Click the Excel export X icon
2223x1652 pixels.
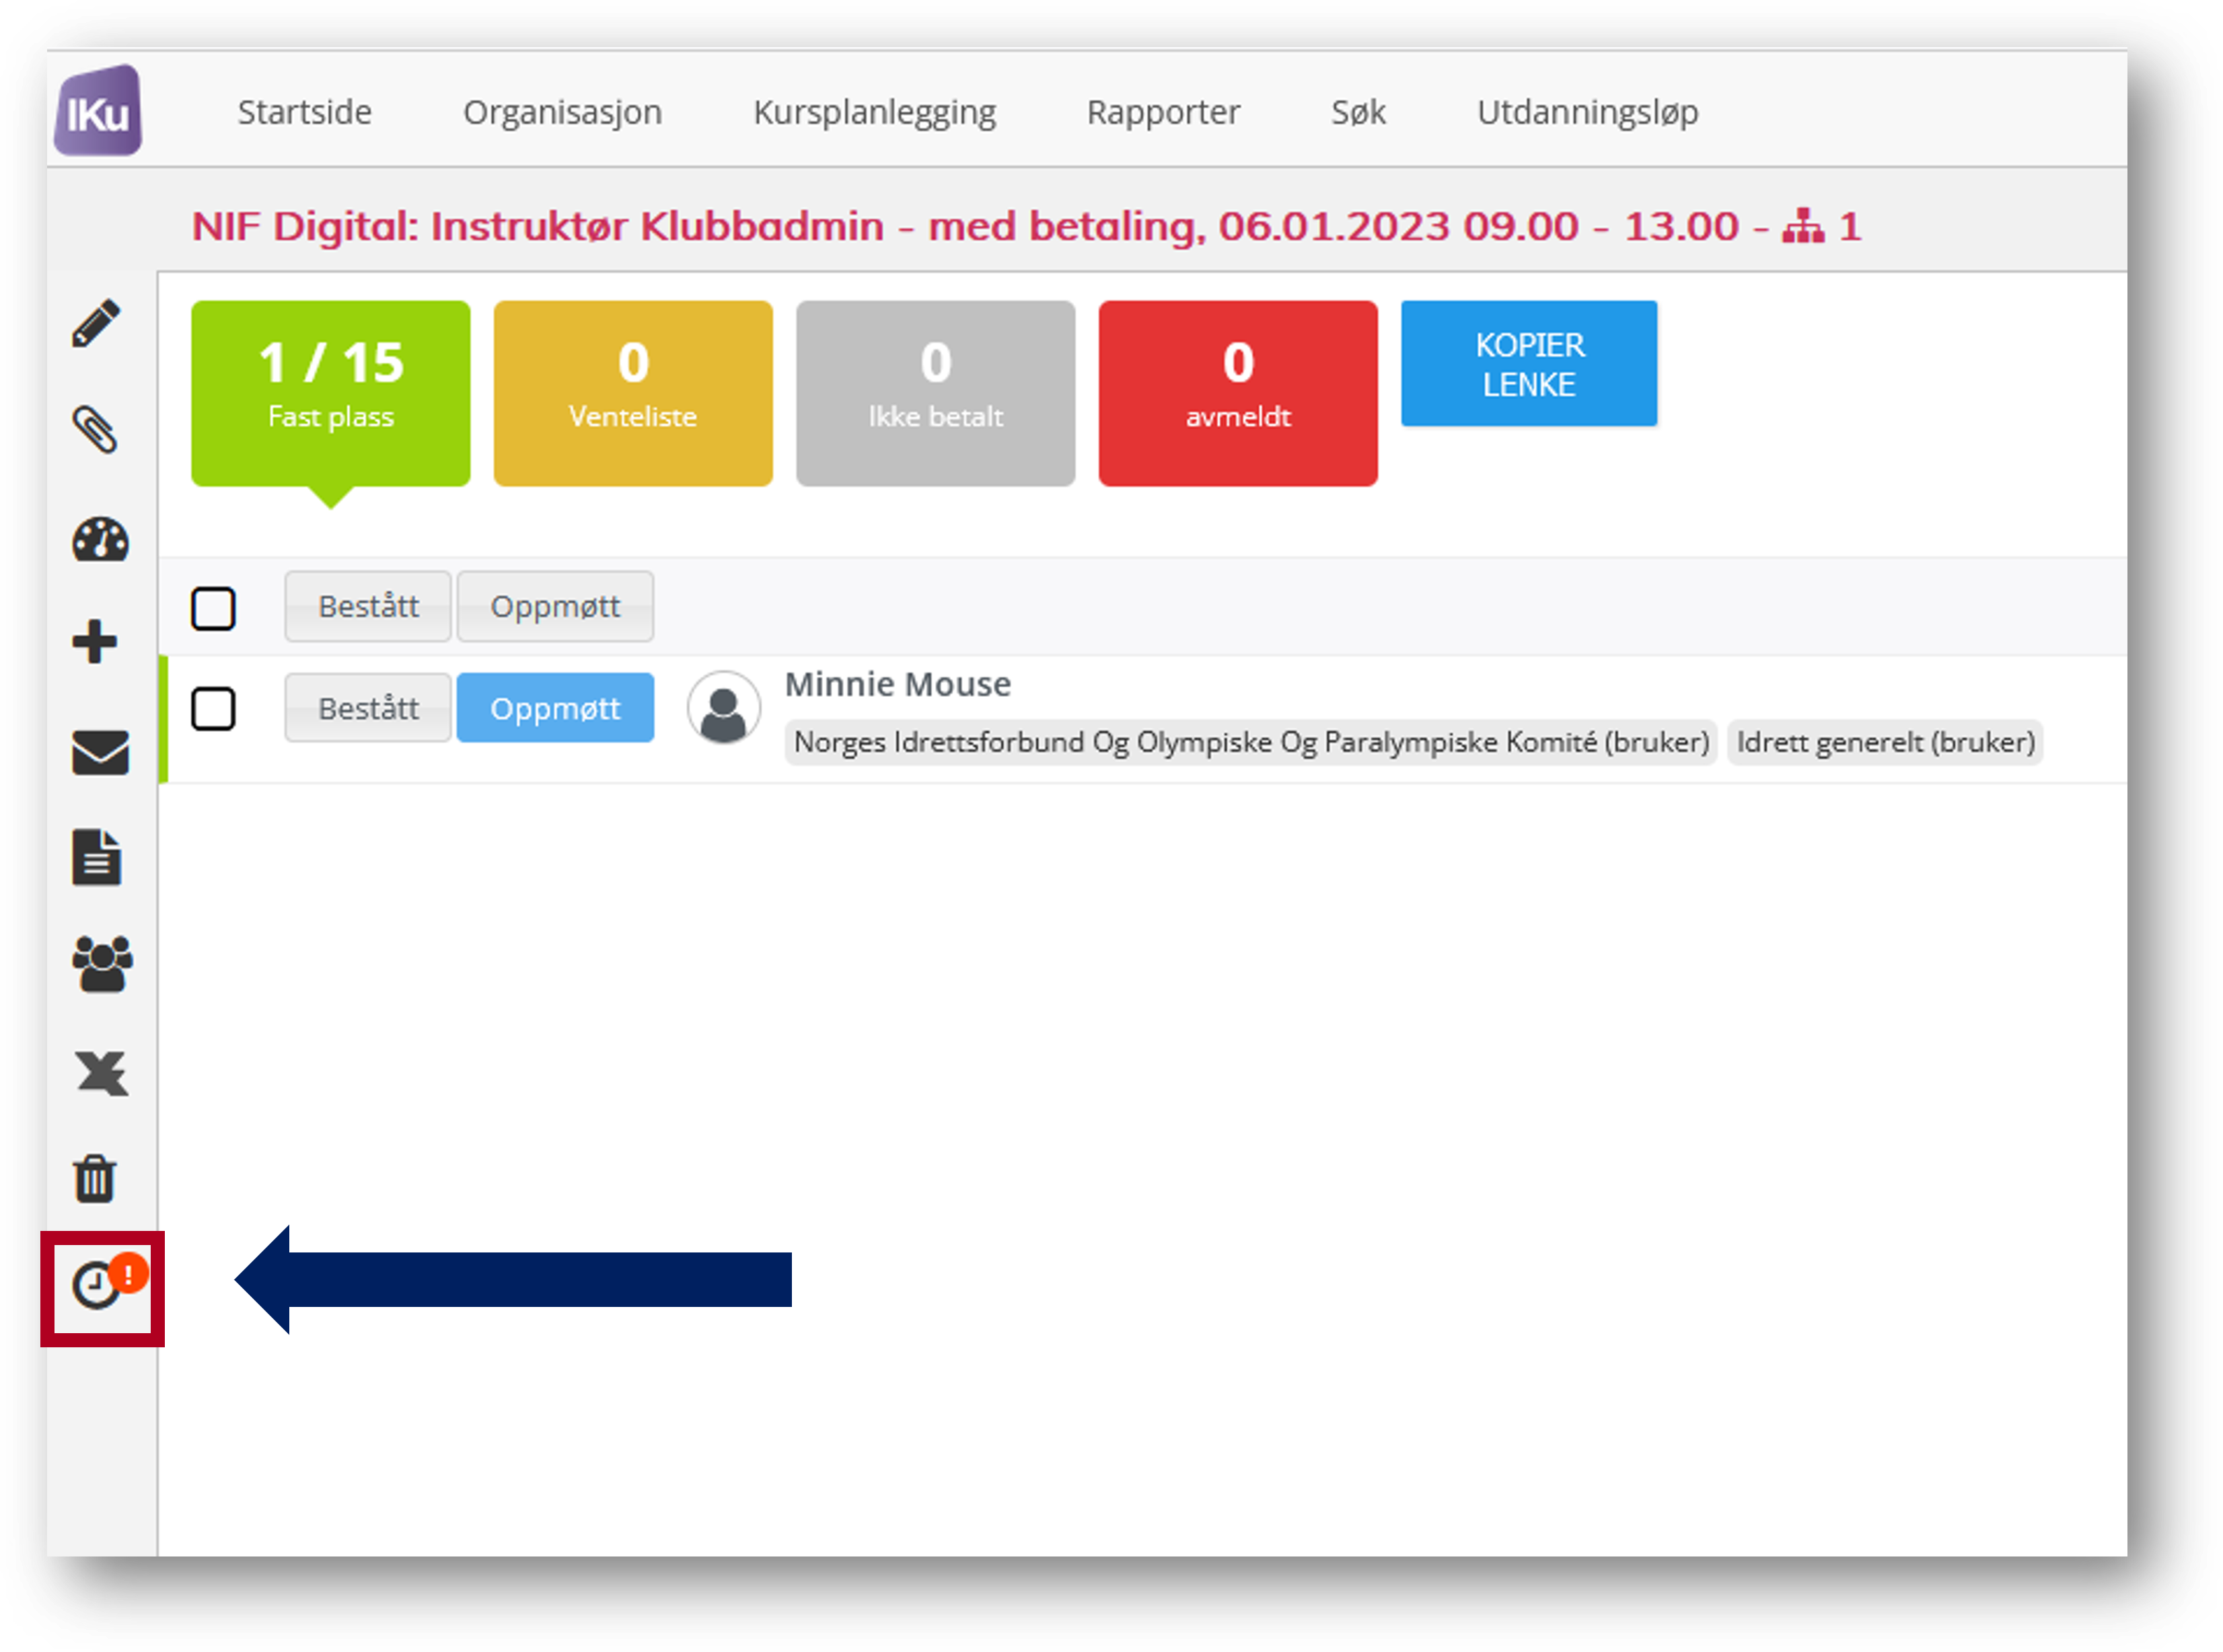[x=102, y=1073]
